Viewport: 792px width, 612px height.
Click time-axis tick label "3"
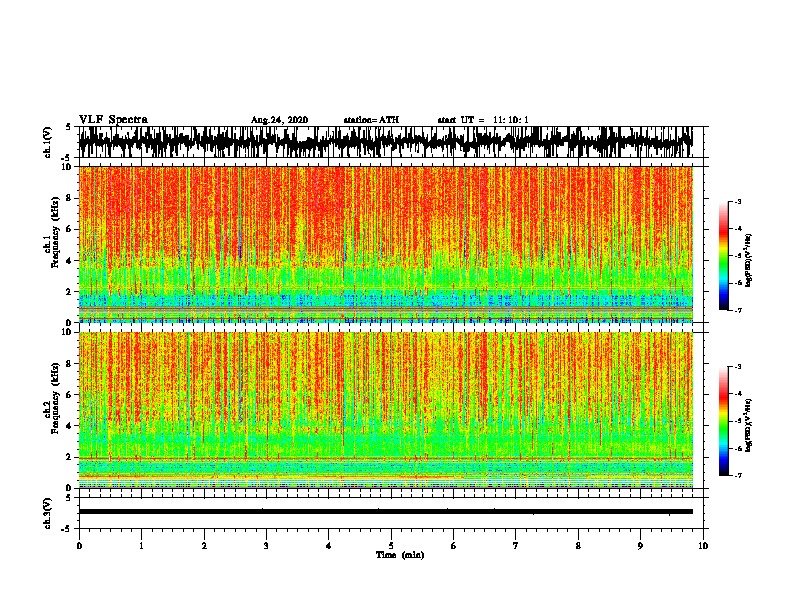(x=266, y=546)
